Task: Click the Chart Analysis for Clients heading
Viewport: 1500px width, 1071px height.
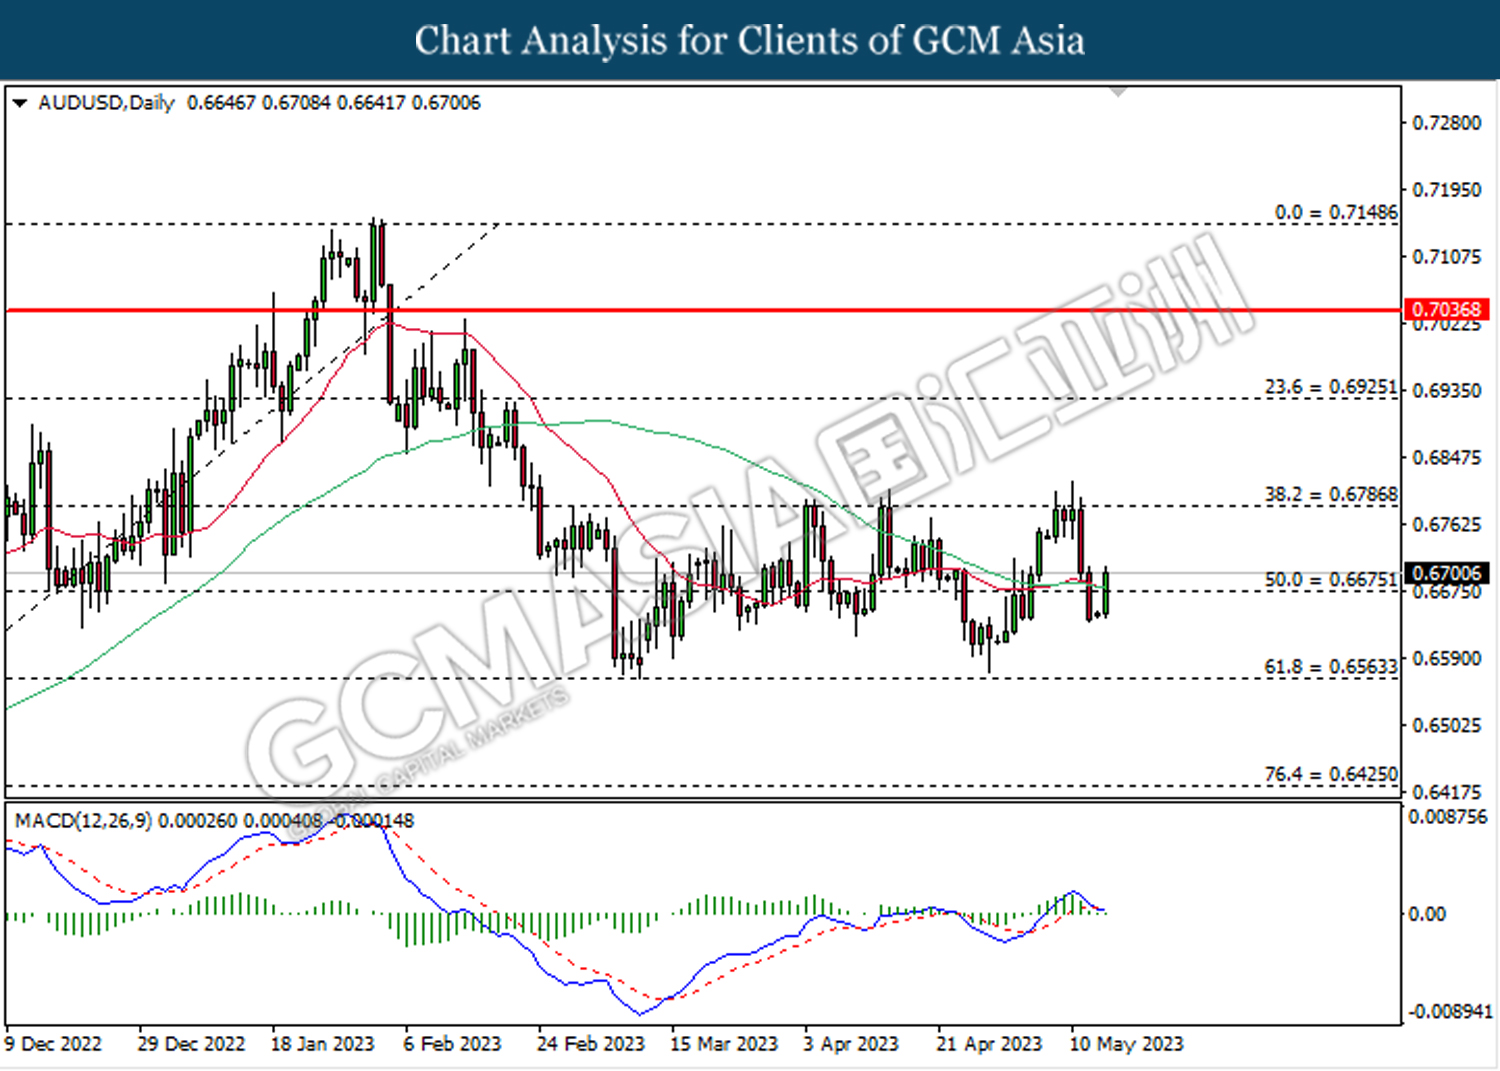Action: click(x=750, y=40)
